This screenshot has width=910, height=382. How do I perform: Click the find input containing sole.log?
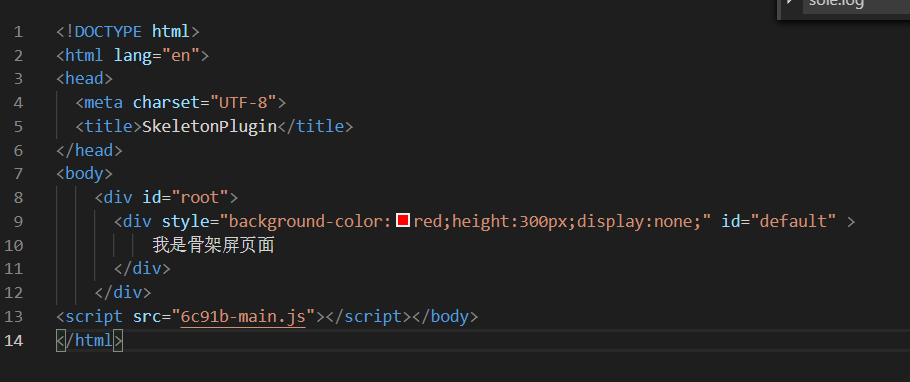pos(857,5)
